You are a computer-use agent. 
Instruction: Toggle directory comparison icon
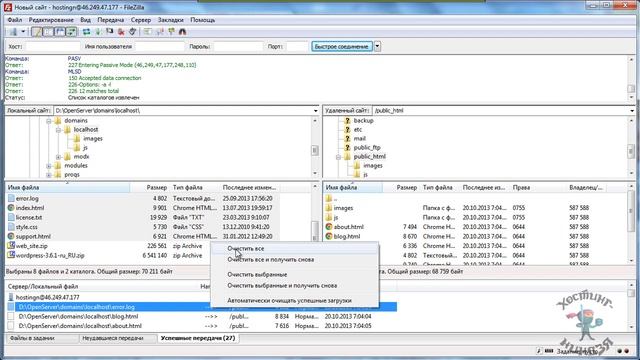[x=159, y=31]
